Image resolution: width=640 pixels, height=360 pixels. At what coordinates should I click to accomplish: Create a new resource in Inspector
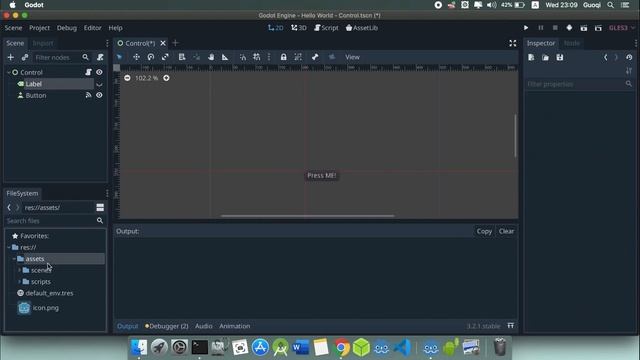tap(531, 58)
